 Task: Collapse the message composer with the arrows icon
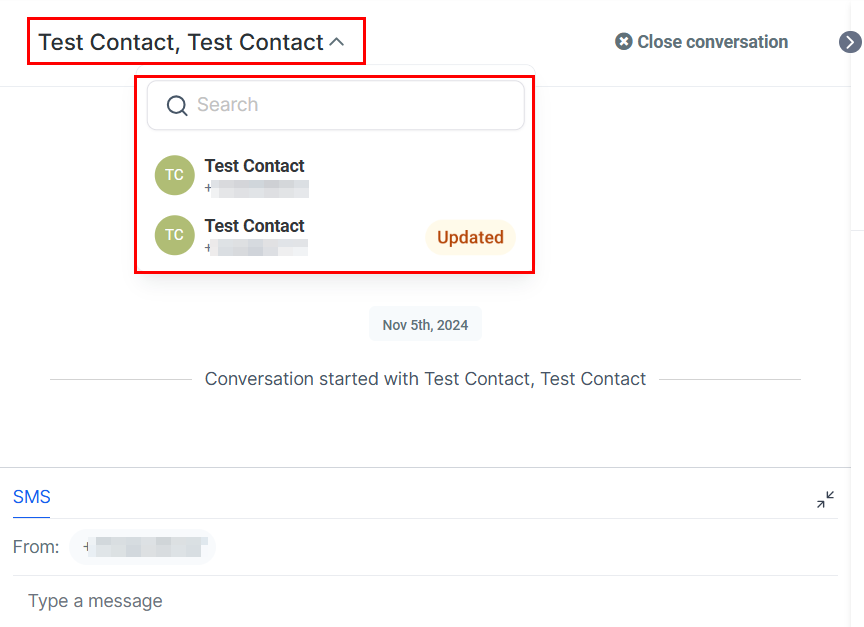tap(825, 500)
